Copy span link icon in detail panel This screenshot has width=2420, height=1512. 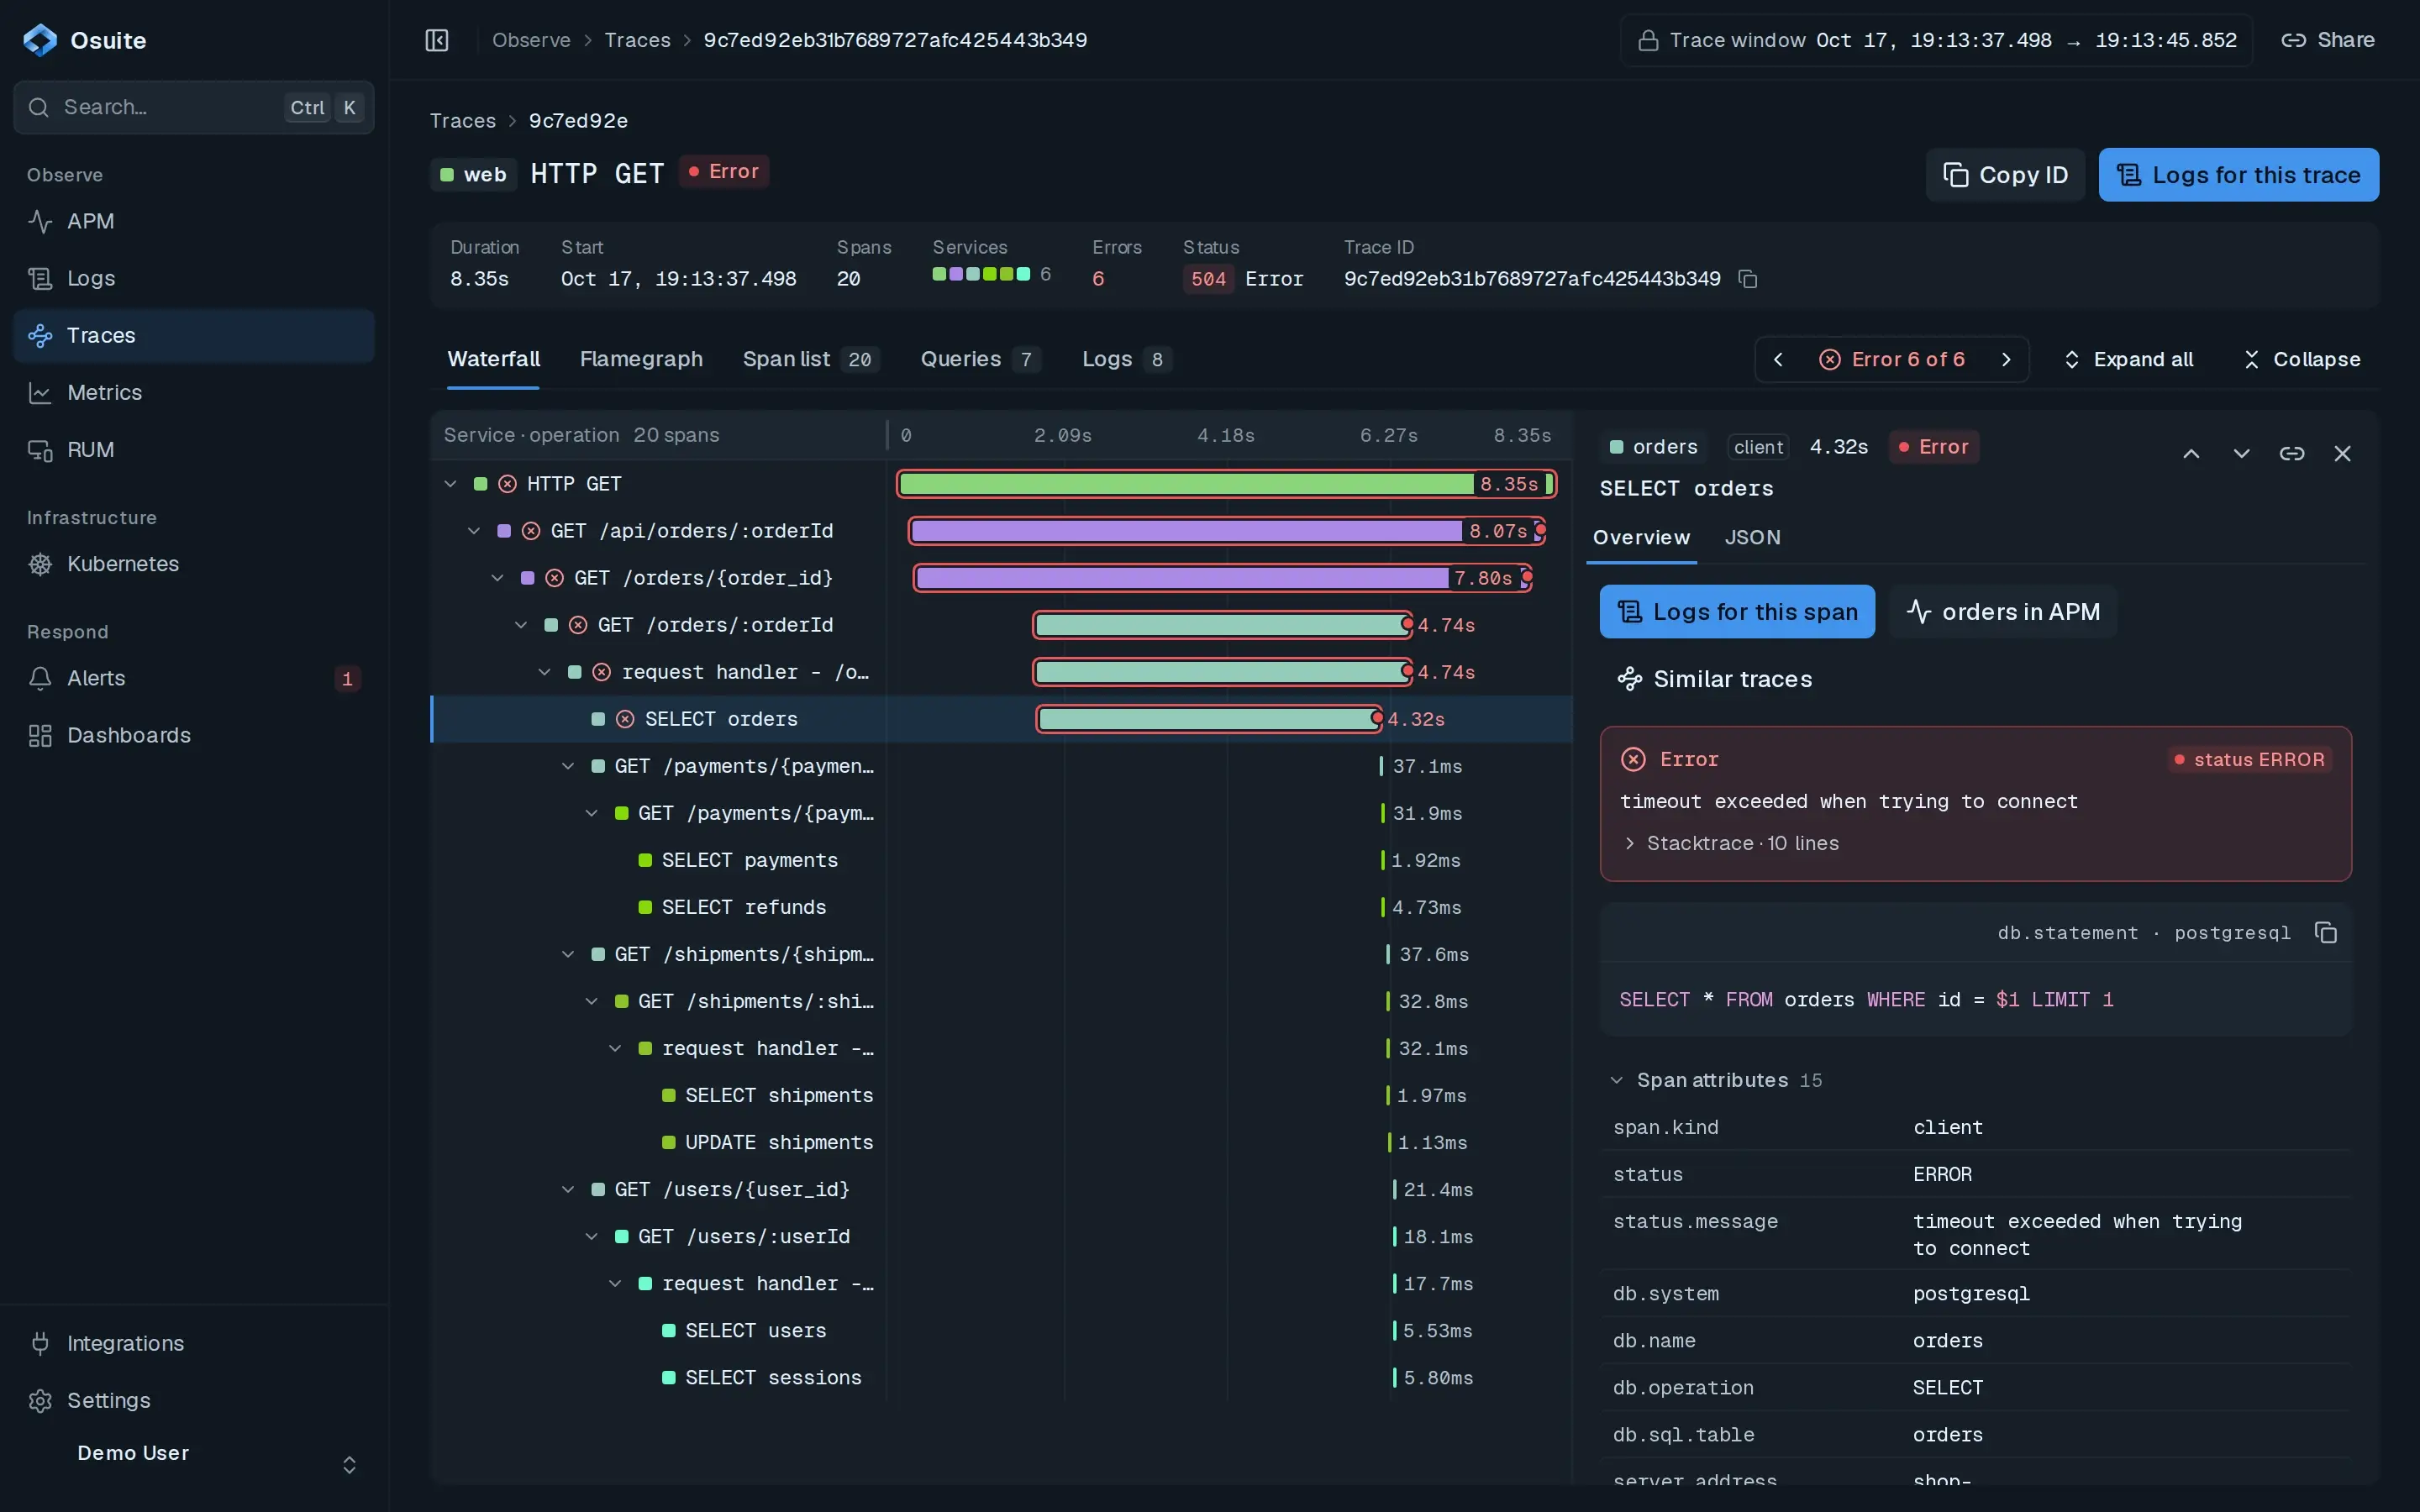tap(2292, 454)
